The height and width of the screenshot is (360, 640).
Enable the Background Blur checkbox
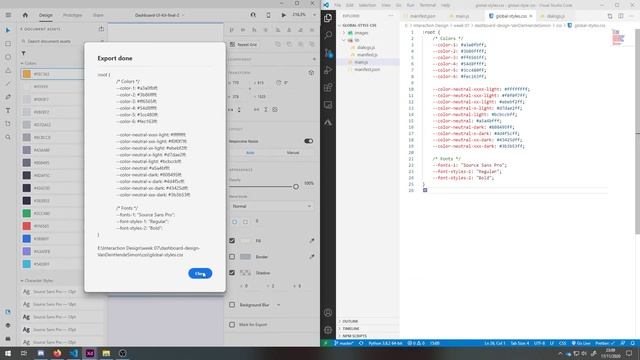232,305
